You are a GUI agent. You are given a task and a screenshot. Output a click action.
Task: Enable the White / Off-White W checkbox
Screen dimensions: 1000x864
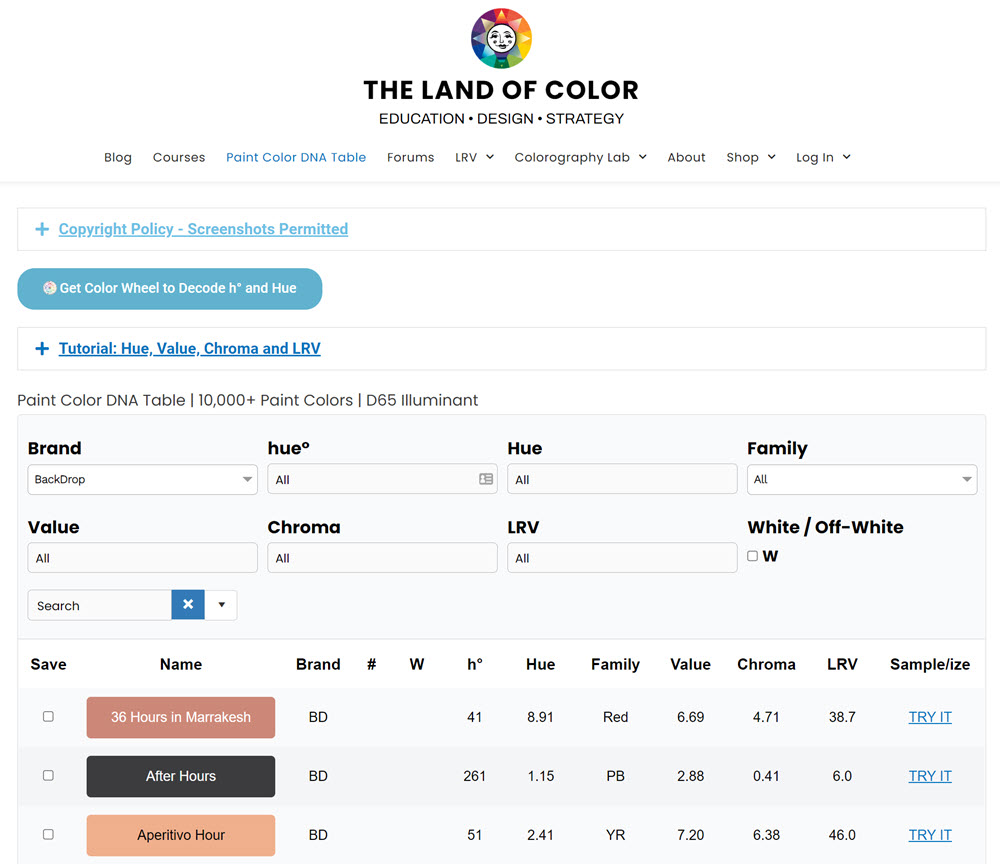[x=753, y=556]
